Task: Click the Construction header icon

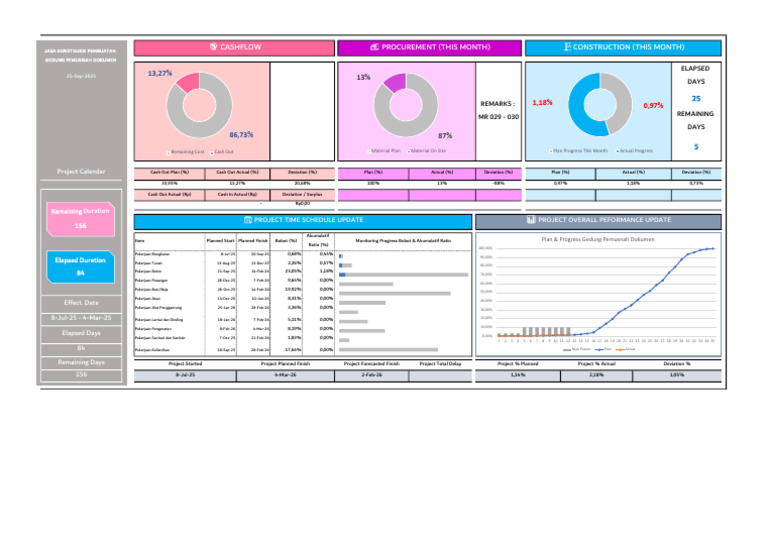Action: tap(567, 47)
